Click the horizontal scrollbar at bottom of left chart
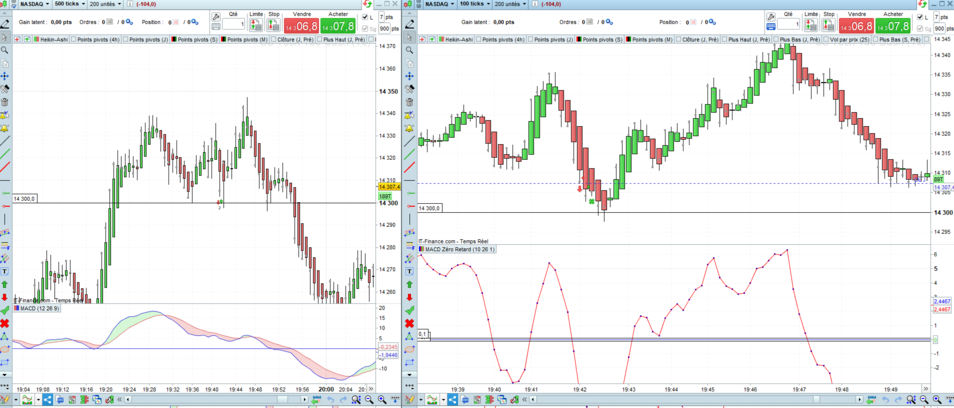This screenshot has height=408, width=954. pyautogui.click(x=216, y=399)
